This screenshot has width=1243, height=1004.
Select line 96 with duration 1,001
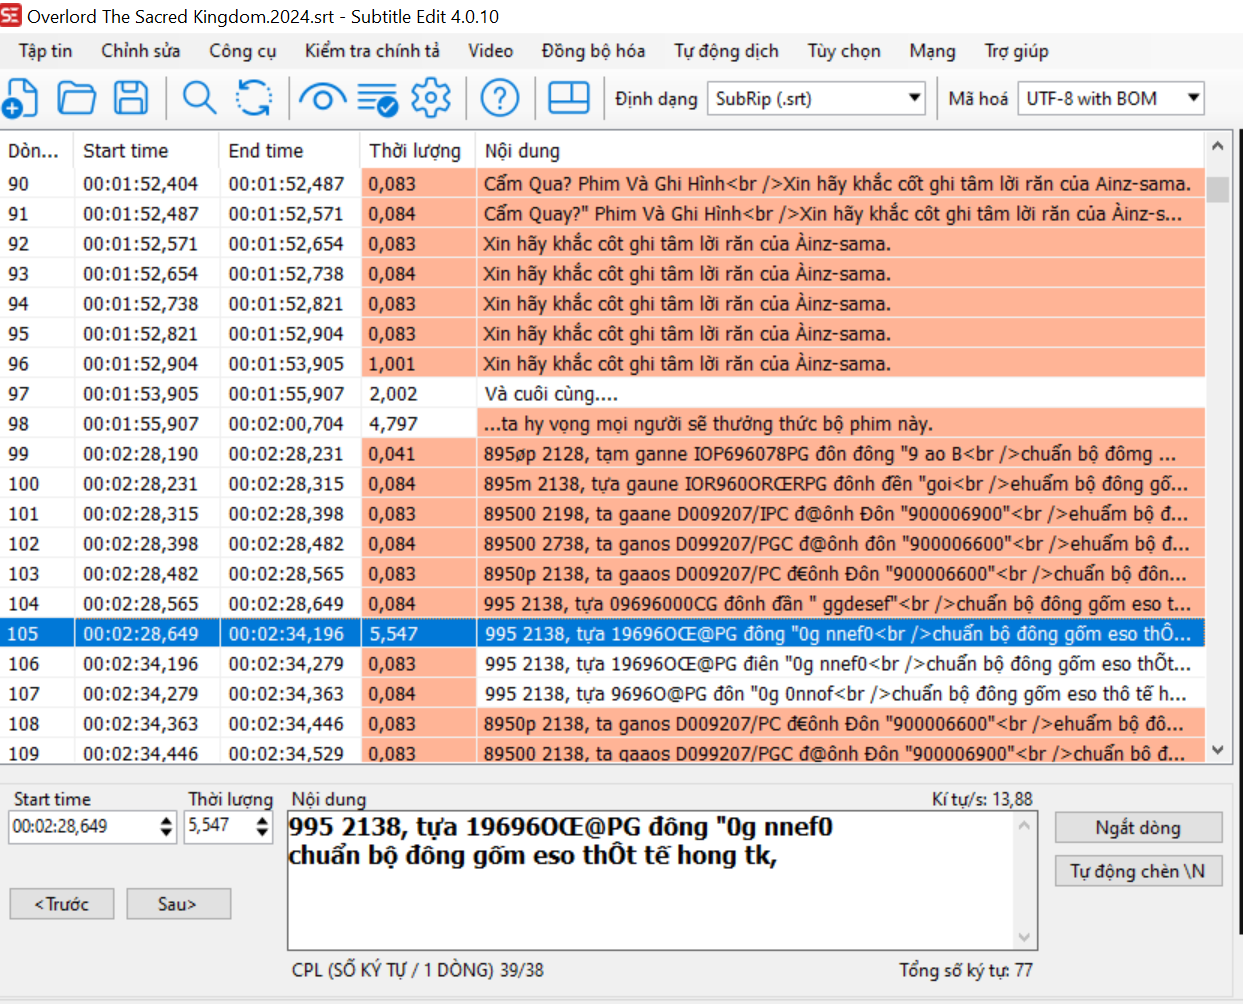[x=602, y=364]
